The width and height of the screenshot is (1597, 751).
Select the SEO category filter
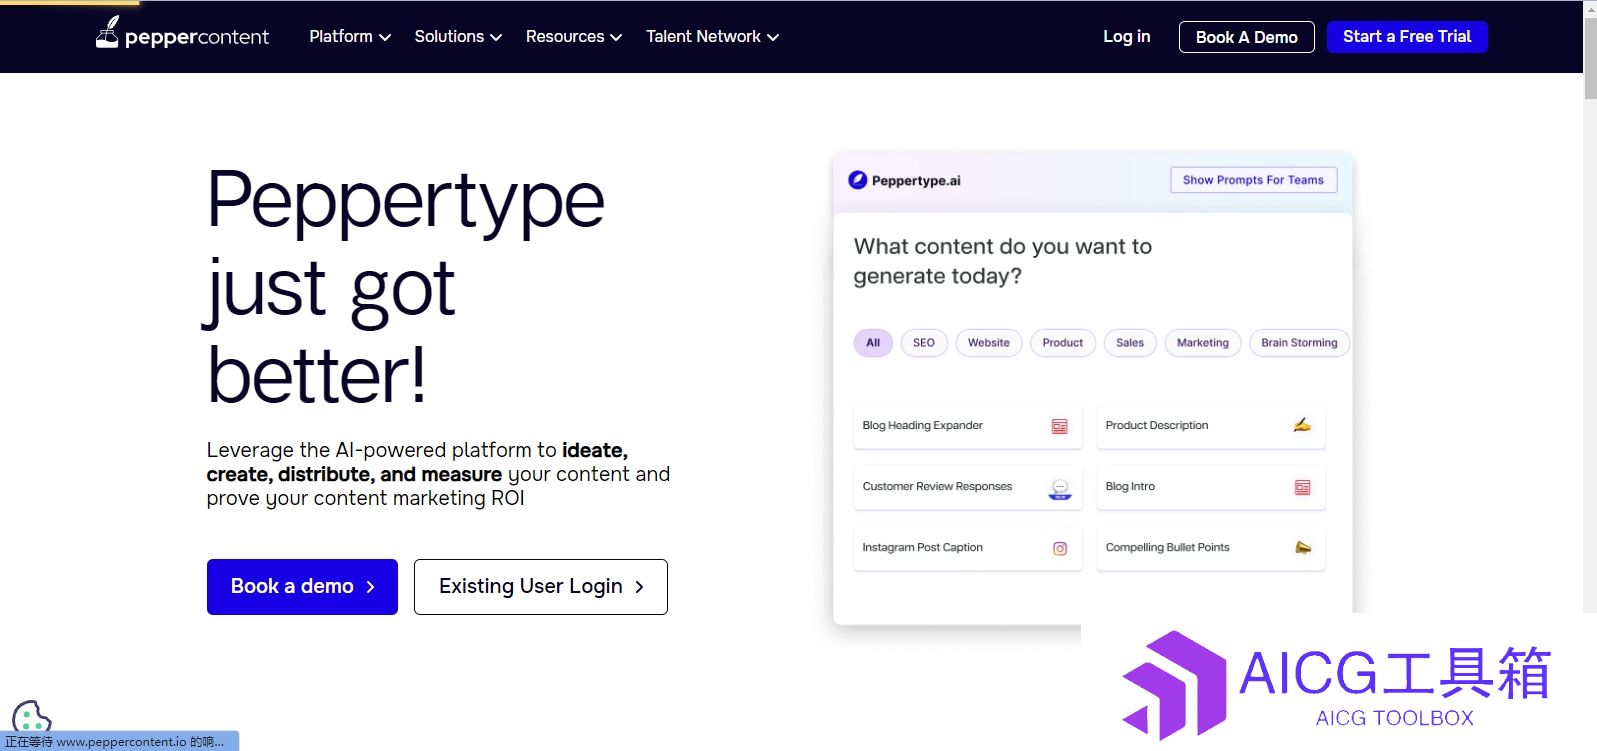click(924, 343)
